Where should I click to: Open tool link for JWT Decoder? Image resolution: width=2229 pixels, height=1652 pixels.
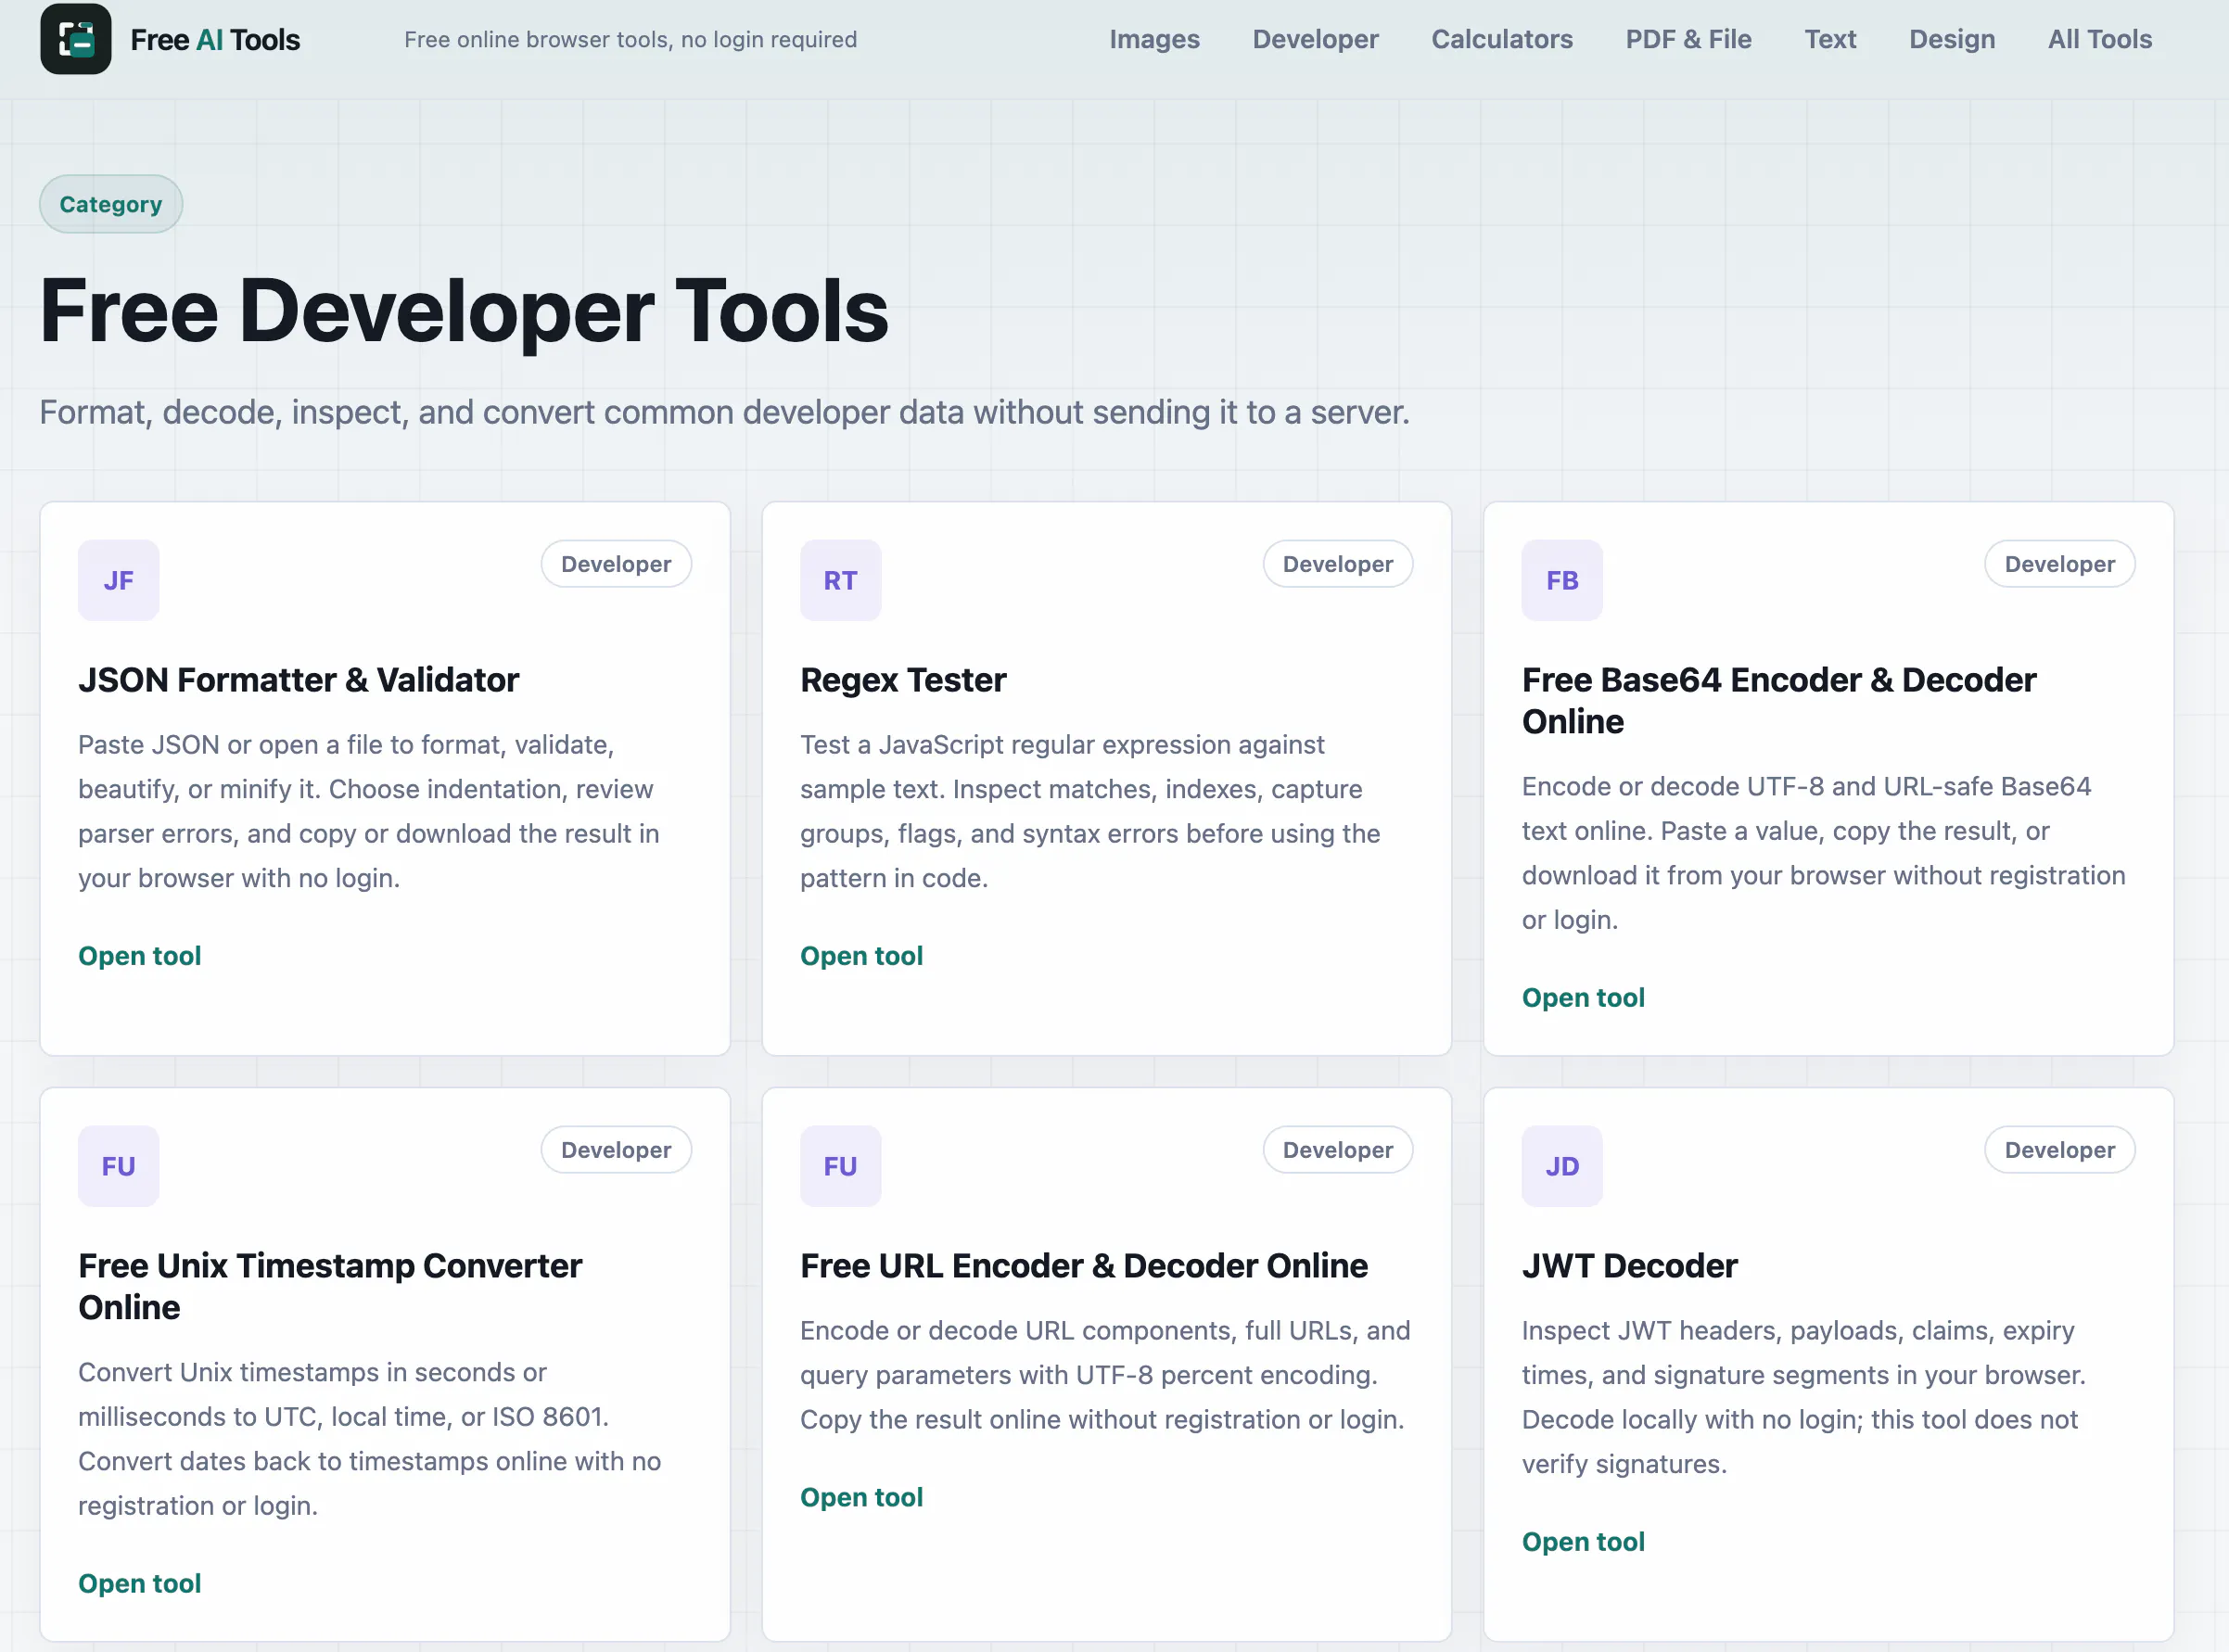coord(1583,1541)
